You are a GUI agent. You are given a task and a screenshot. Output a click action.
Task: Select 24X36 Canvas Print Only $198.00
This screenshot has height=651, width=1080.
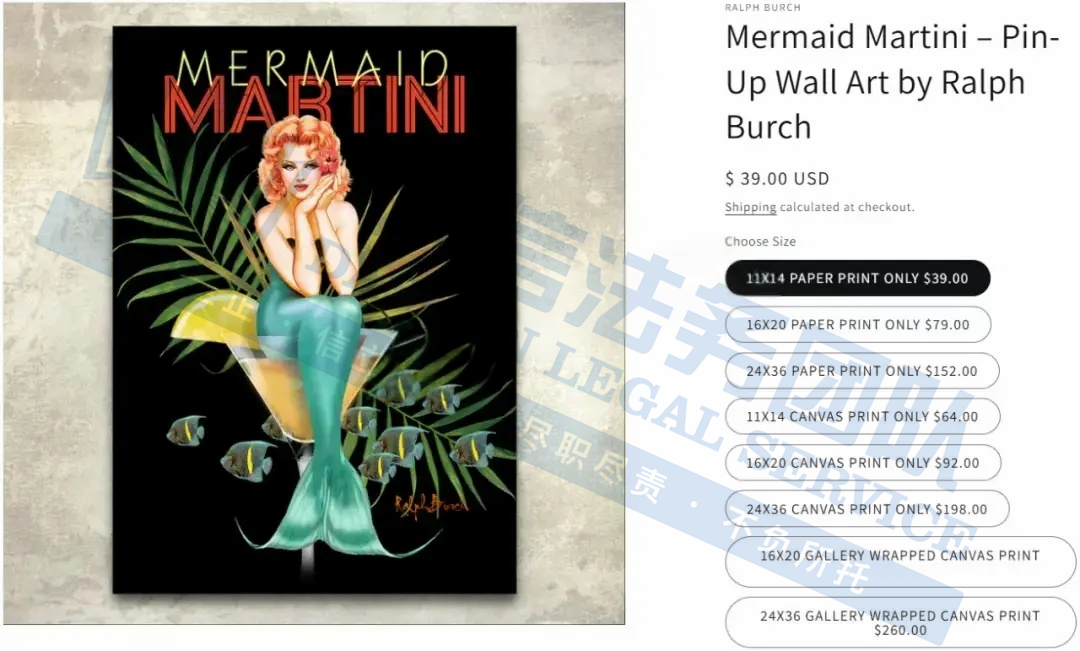pyautogui.click(x=867, y=509)
